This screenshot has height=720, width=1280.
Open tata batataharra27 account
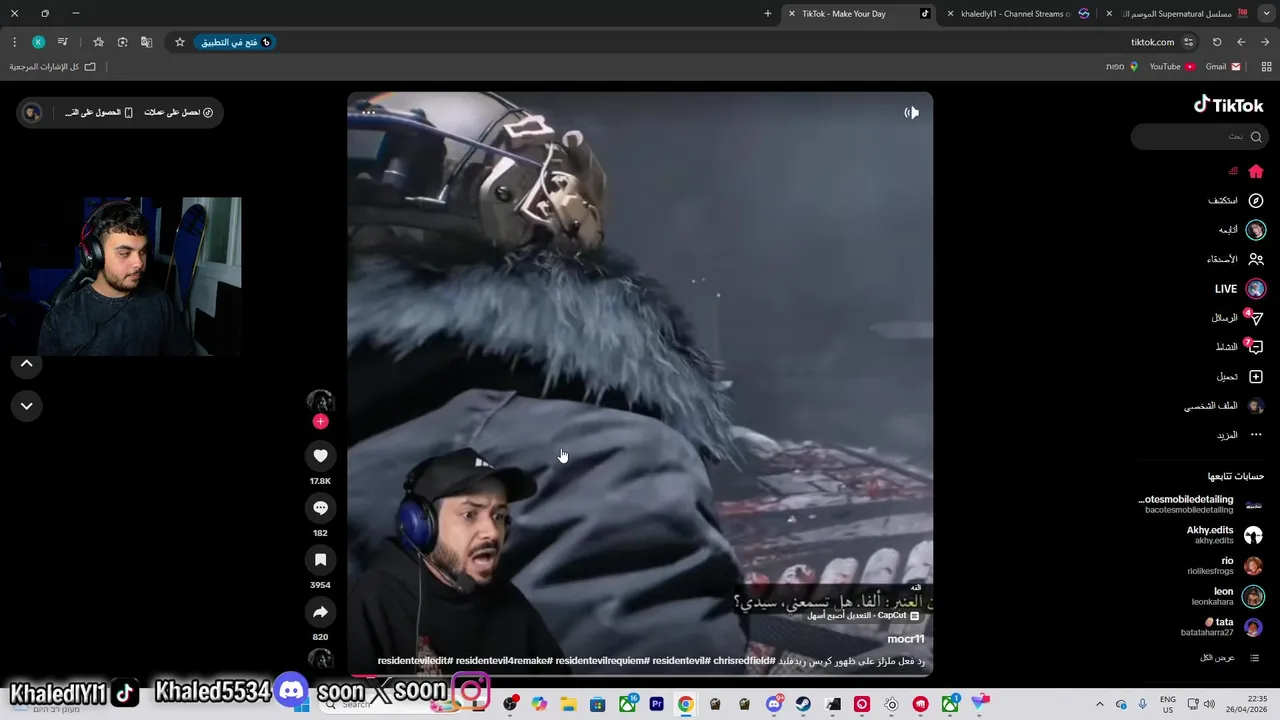1222,627
